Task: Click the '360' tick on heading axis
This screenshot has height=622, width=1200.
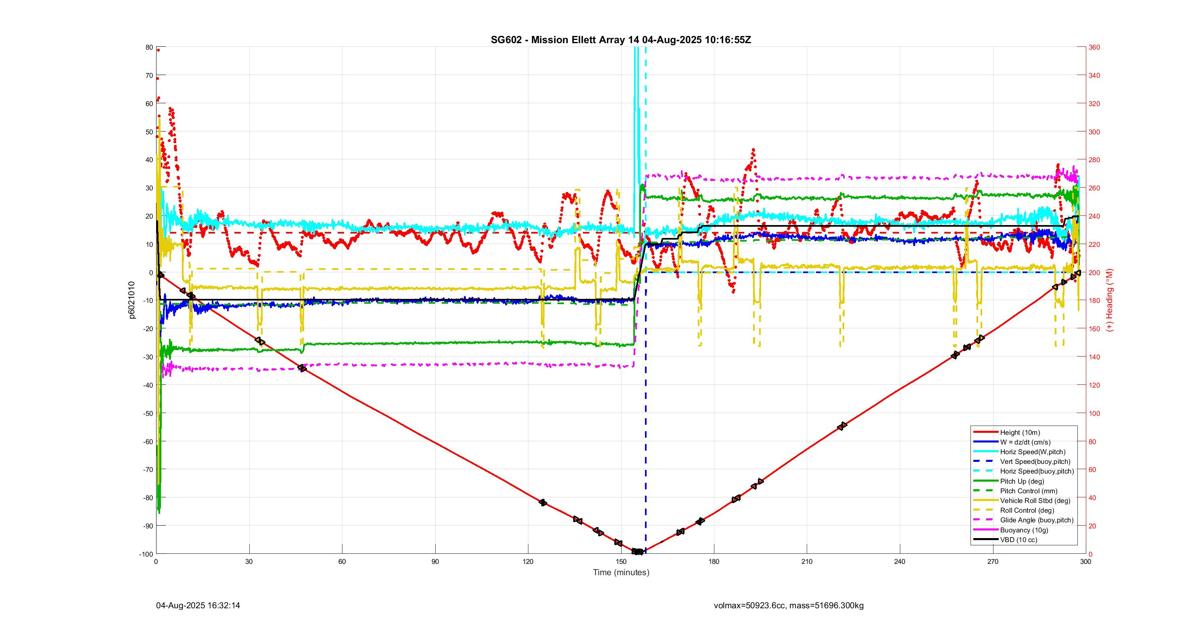Action: tap(1094, 48)
